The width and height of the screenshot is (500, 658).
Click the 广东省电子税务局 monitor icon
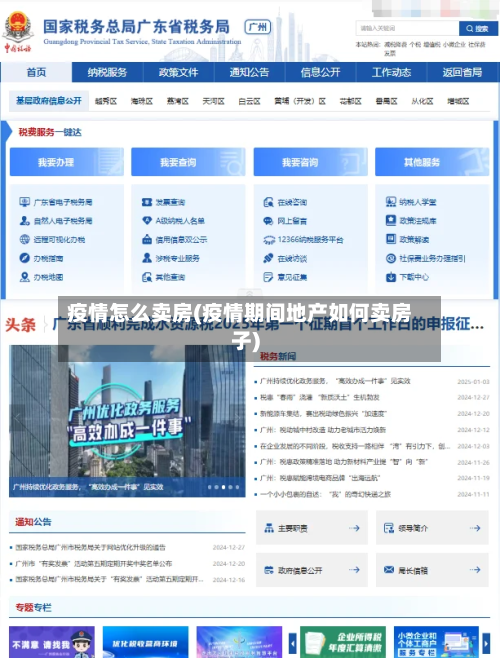[x=24, y=202]
